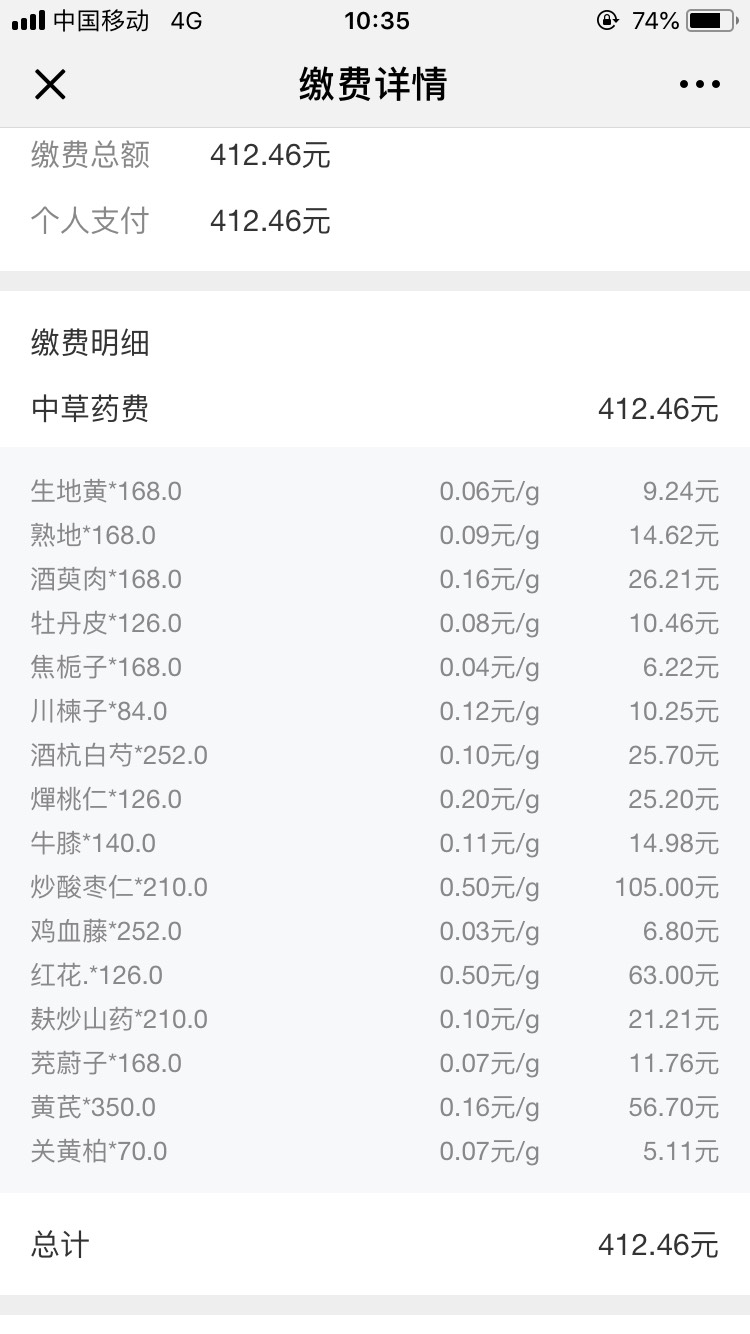The image size is (750, 1334).
Task: Select the 缴费详情 page title
Action: click(x=373, y=85)
